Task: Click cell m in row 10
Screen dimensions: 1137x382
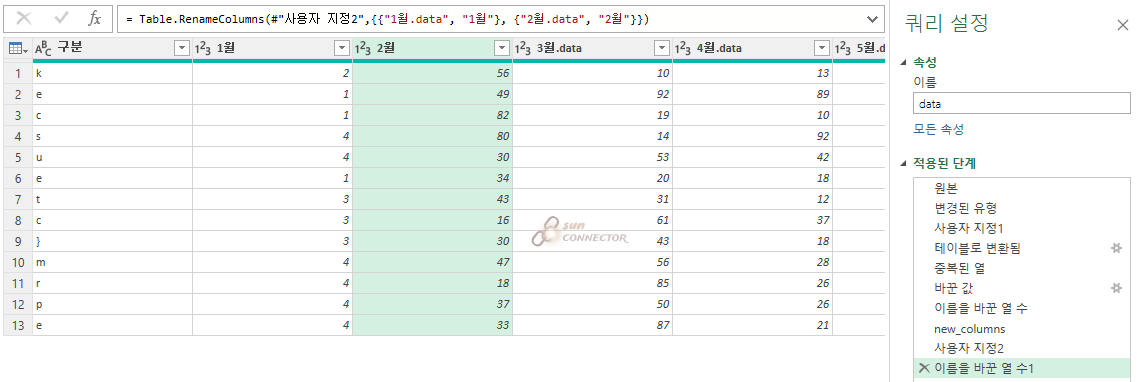Action: click(112, 262)
